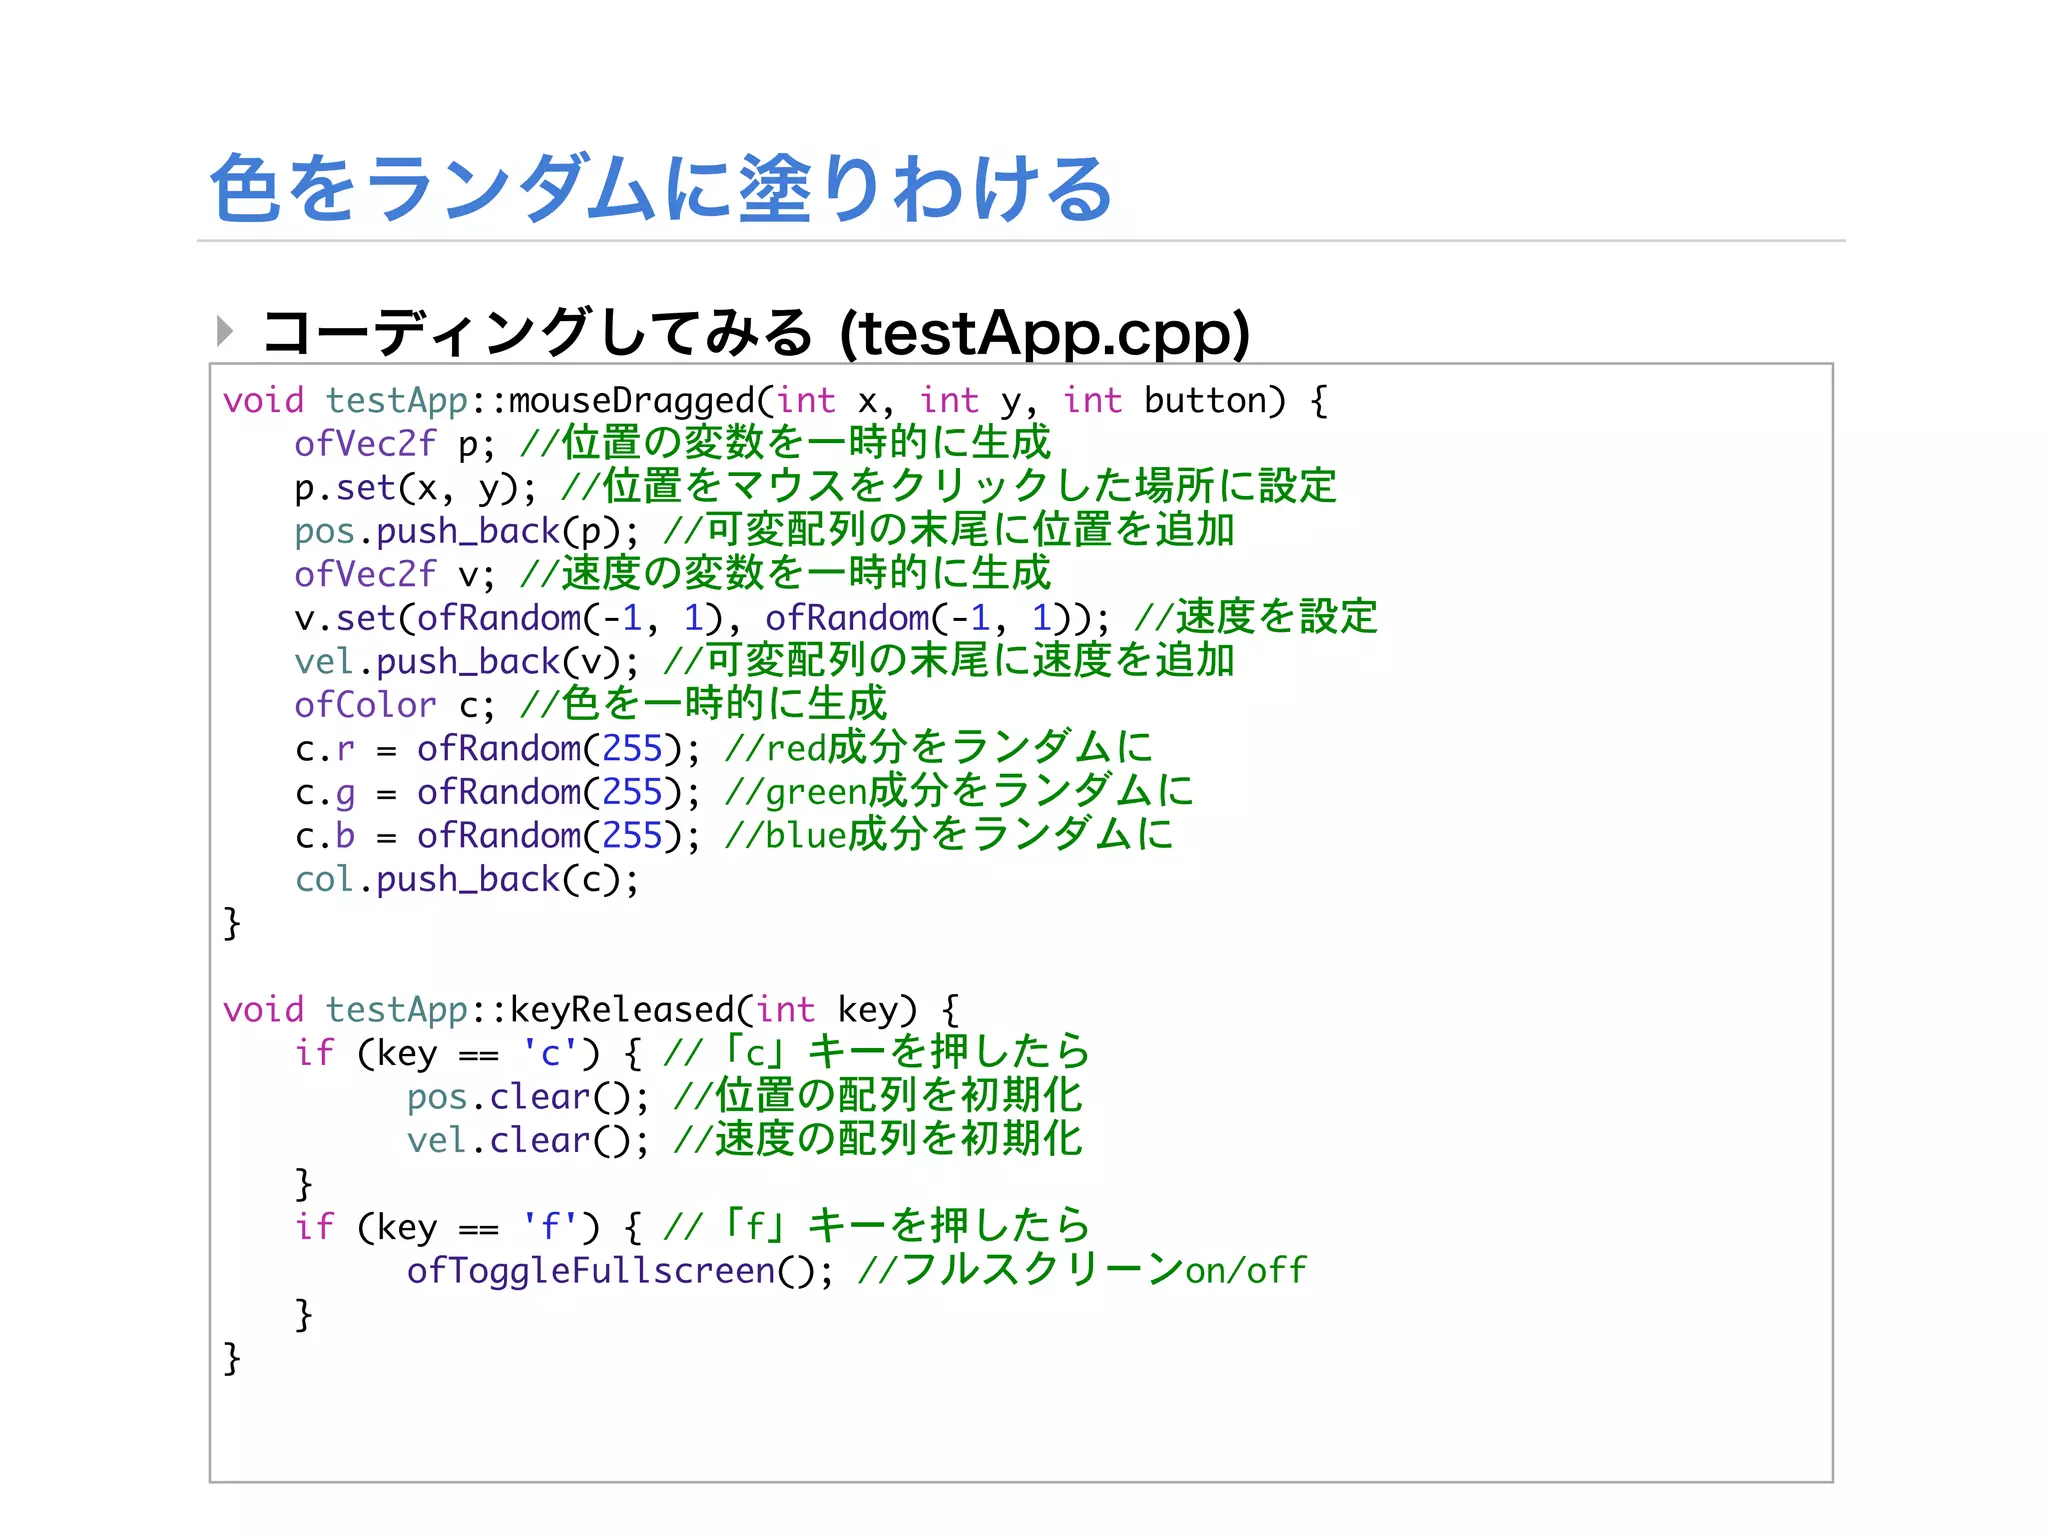Screen dimensions: 2048x1536
Task: Click the line if (key == 'c')
Action: coord(692,1052)
